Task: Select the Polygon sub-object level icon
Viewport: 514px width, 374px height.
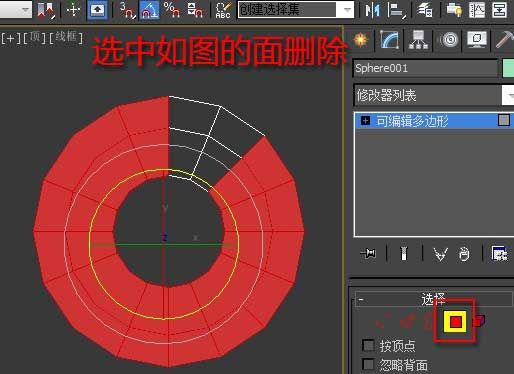Action: click(x=455, y=322)
